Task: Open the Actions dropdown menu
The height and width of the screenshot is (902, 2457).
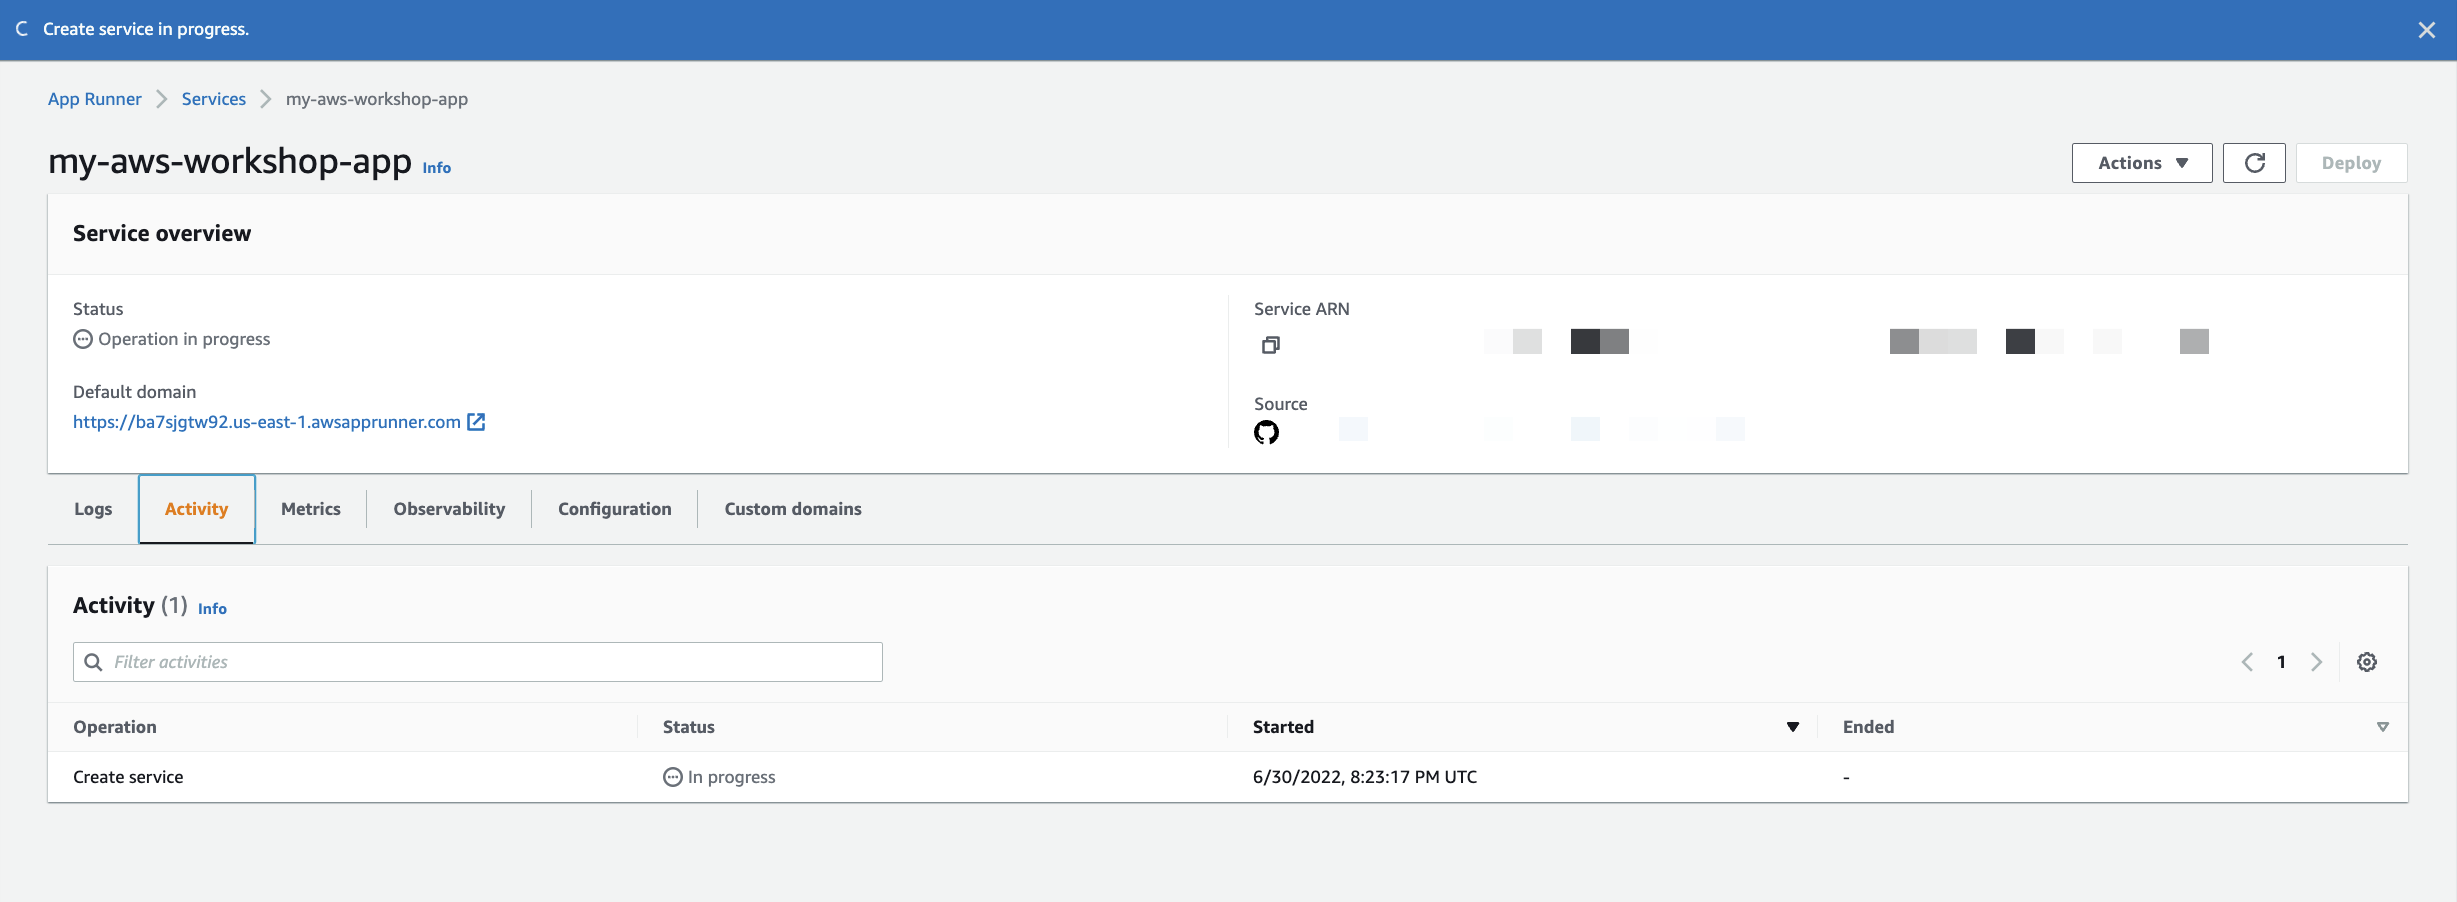Action: click(2142, 163)
